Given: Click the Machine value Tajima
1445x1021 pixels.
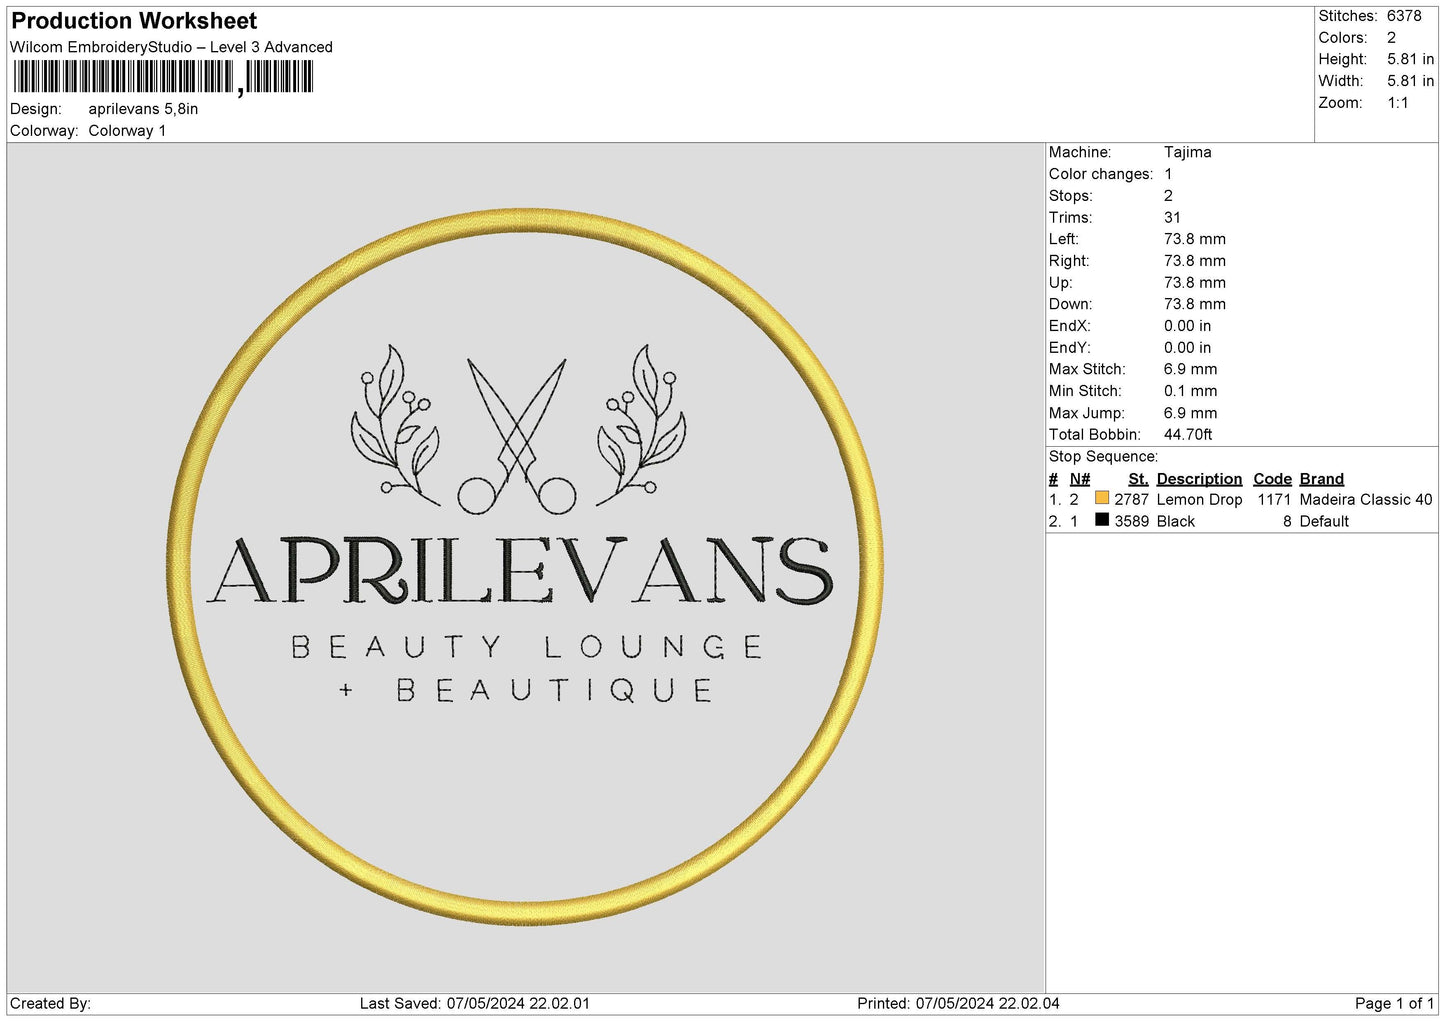Looking at the screenshot, I should (x=1187, y=152).
